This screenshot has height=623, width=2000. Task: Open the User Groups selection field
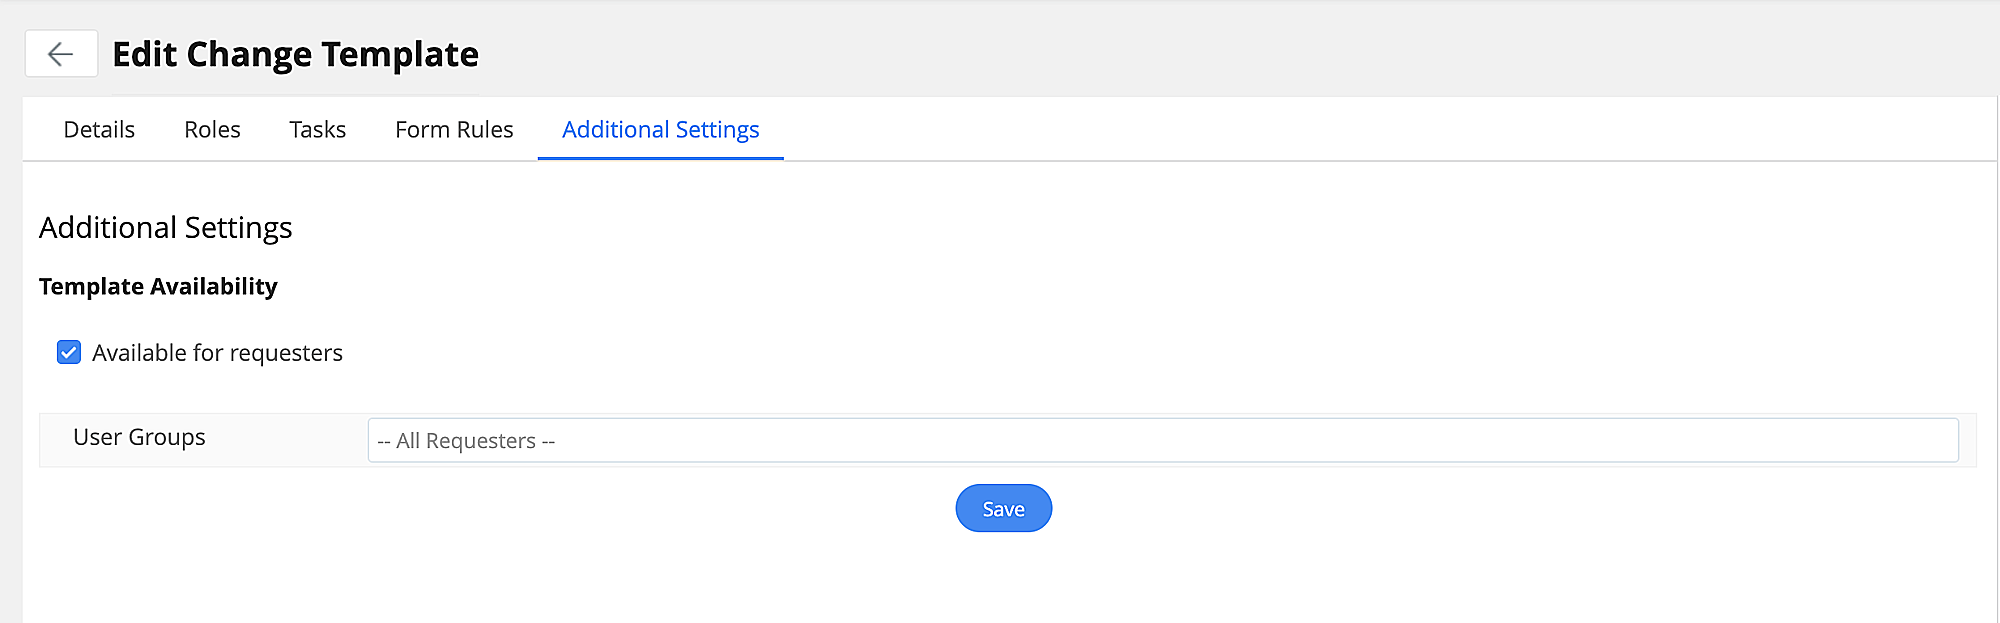1162,440
